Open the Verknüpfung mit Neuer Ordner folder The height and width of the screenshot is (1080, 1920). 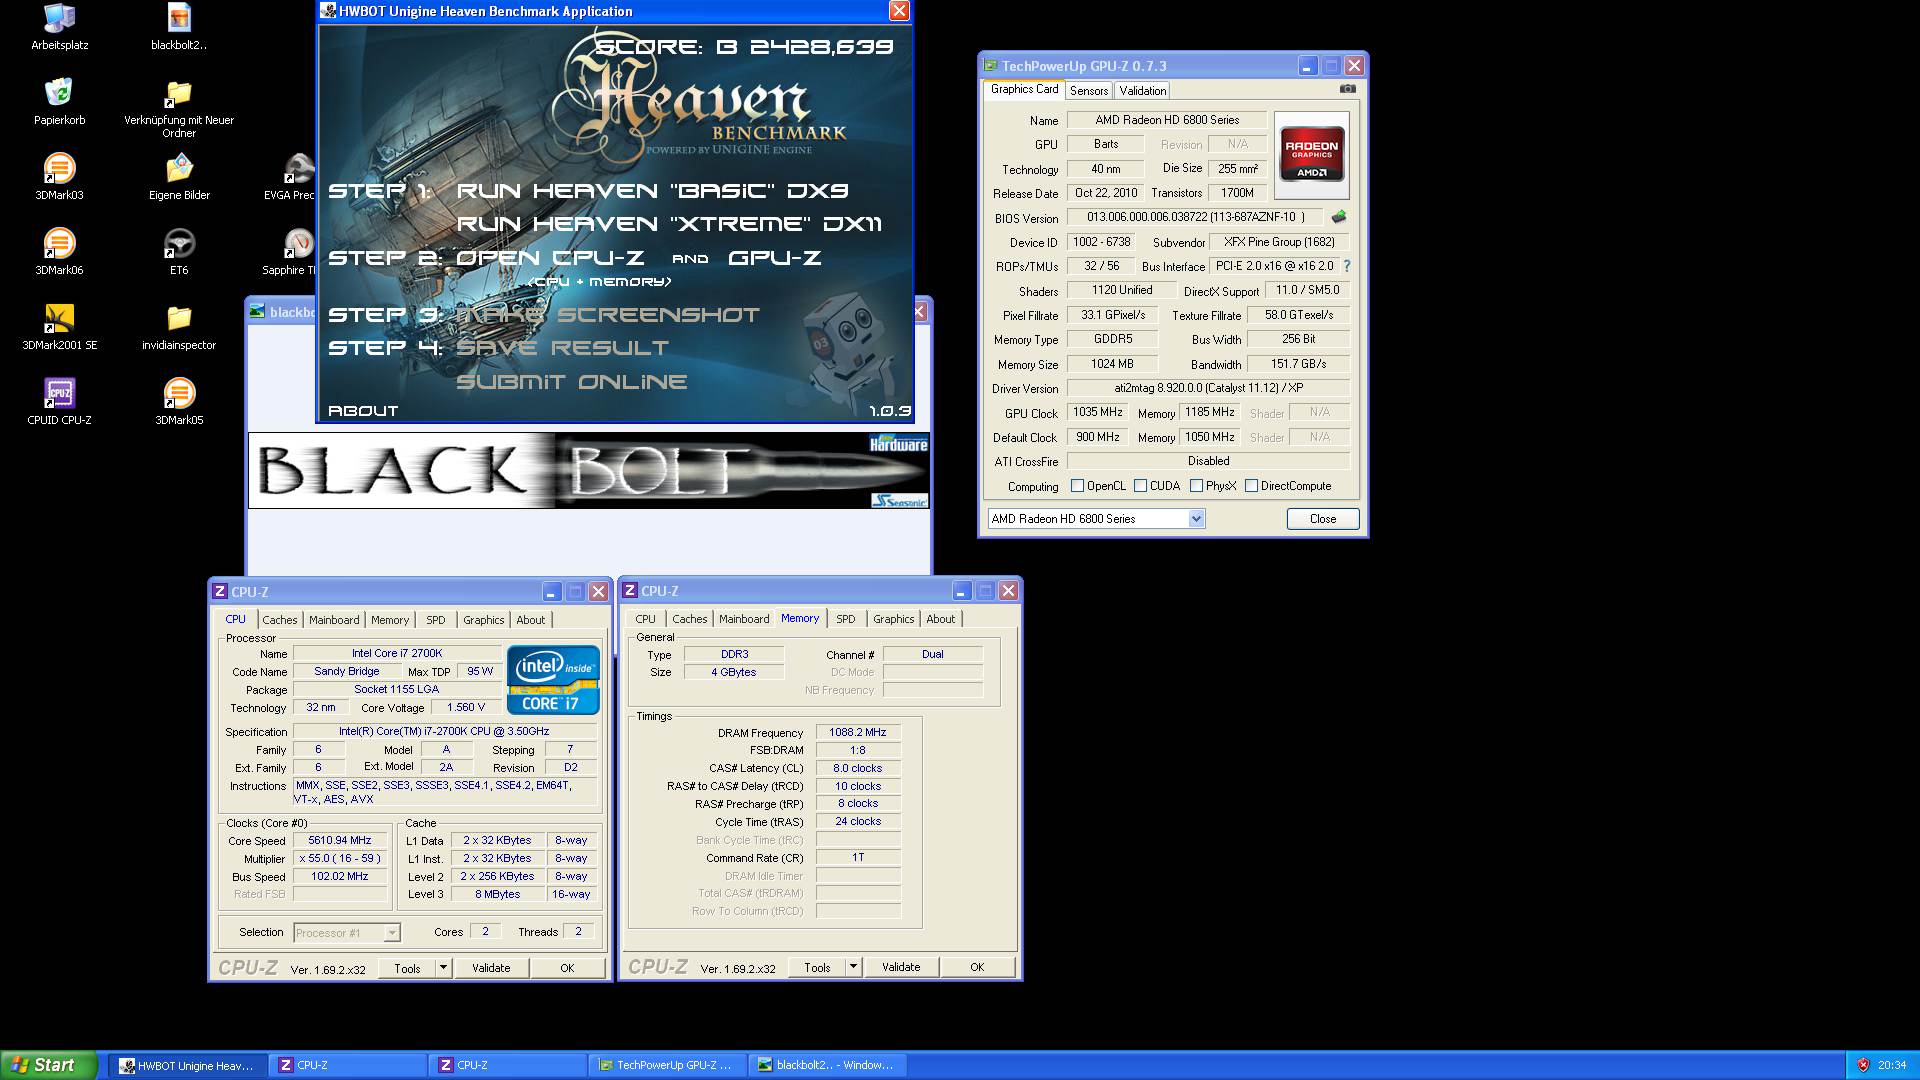click(x=179, y=108)
